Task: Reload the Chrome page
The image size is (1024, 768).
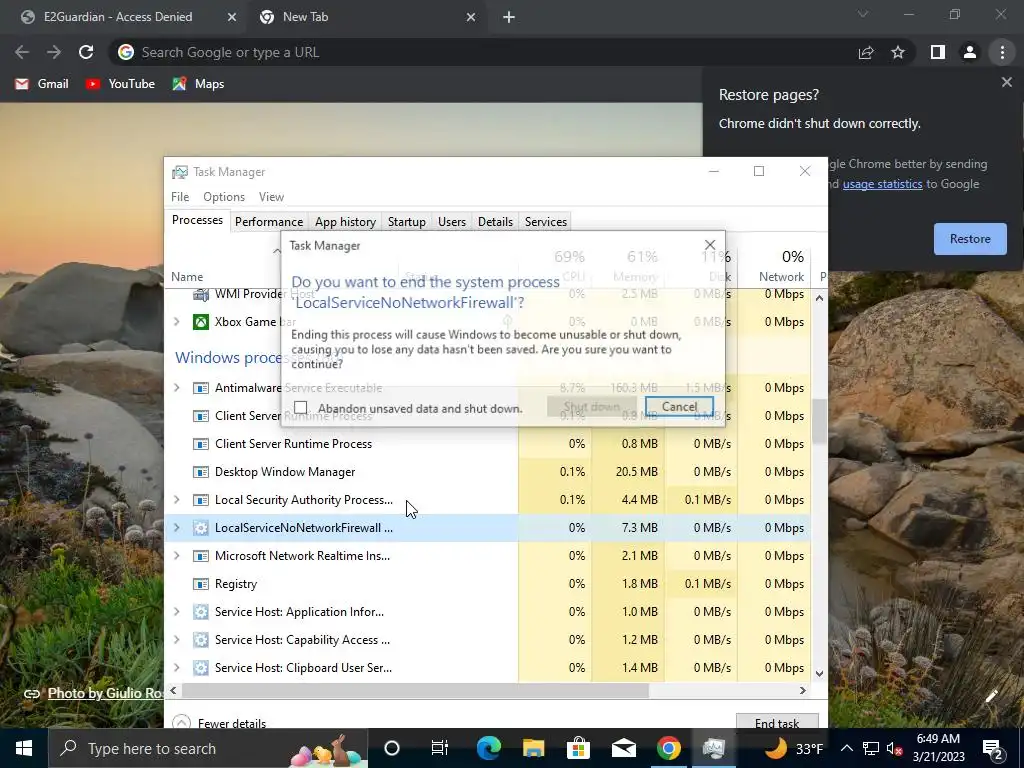Action: pyautogui.click(x=86, y=52)
